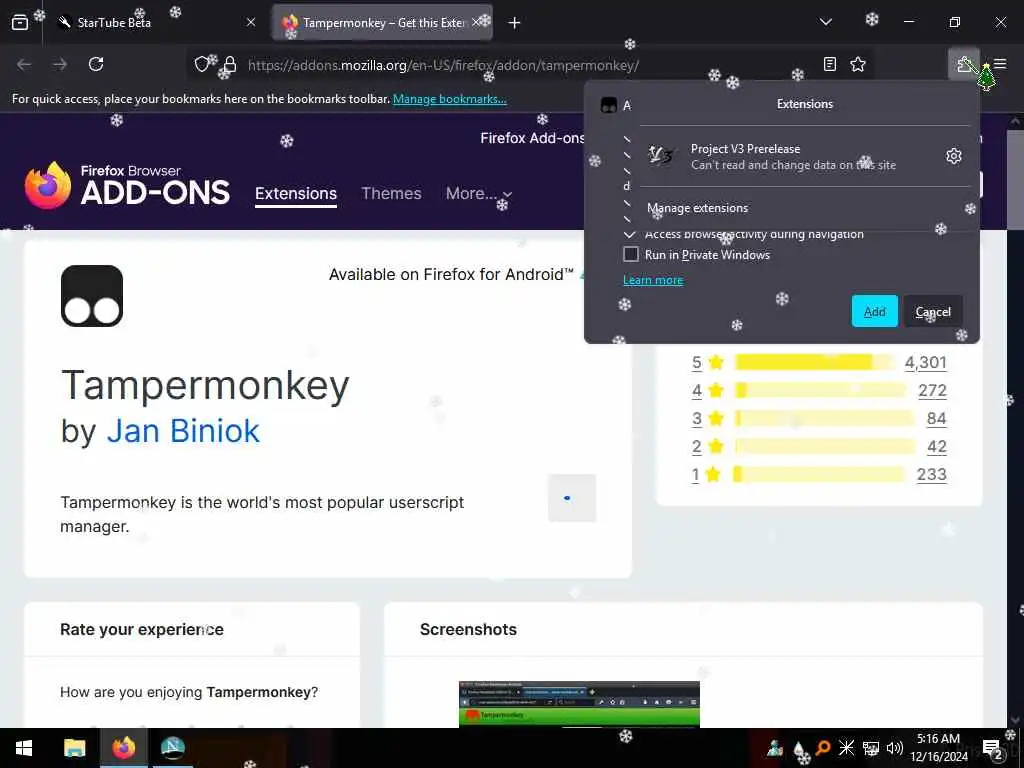Open the Extensions navigation item
This screenshot has width=1024, height=768.
pyautogui.click(x=296, y=193)
